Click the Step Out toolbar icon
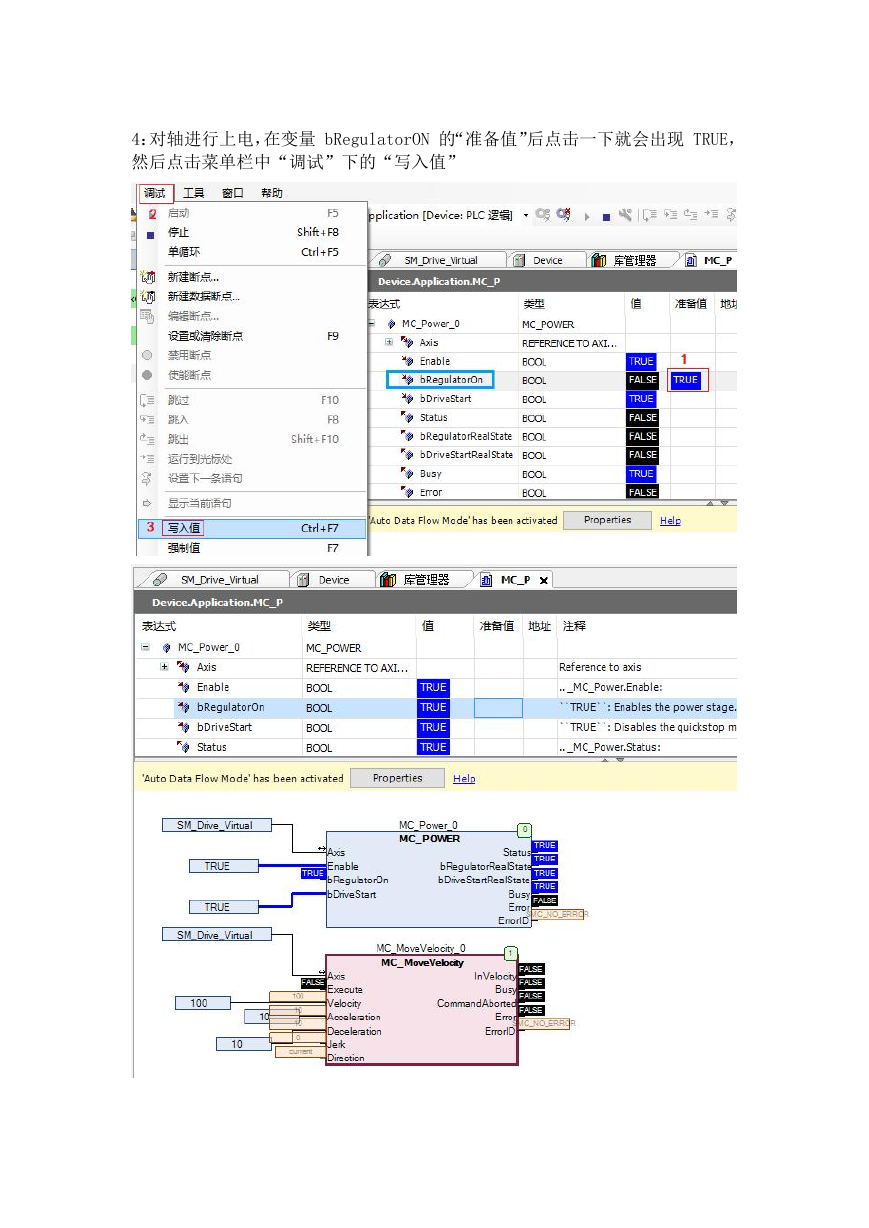Screen dimensions: 869x1228 click(x=689, y=214)
